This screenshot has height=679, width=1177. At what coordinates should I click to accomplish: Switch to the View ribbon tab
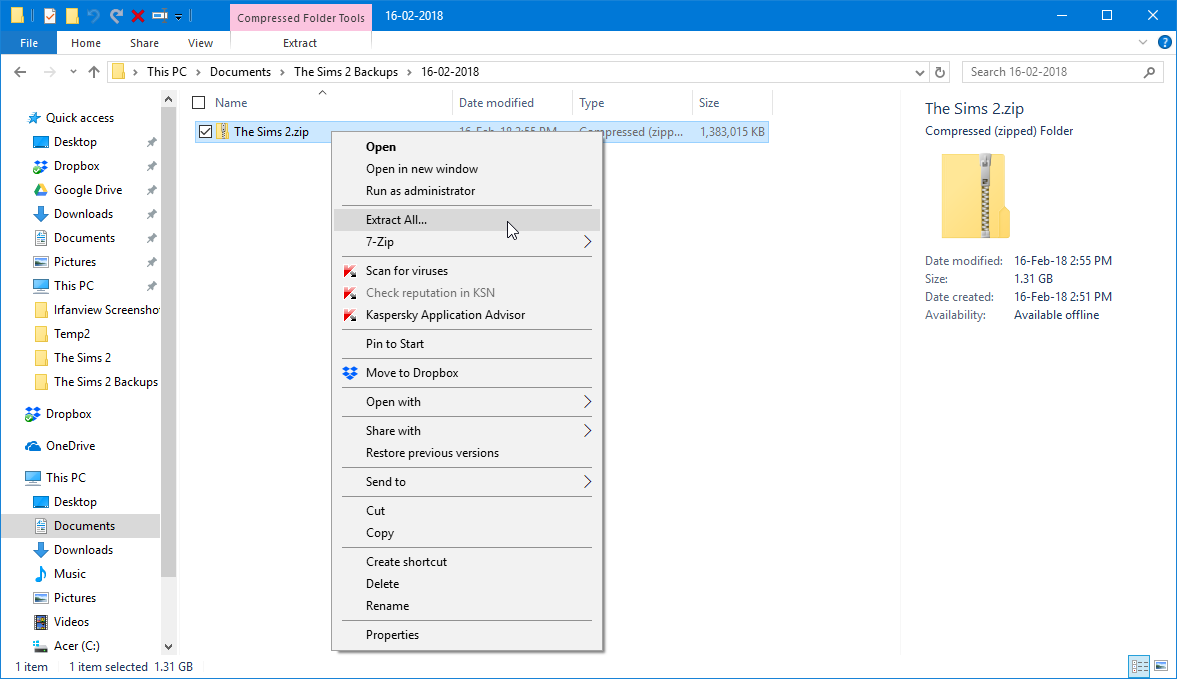[200, 43]
